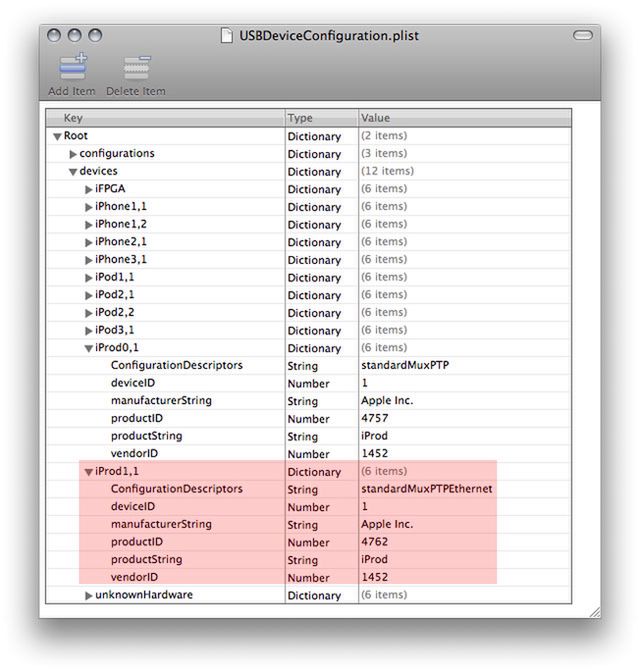Expand the unknownHardware entry
The height and width of the screenshot is (672, 639).
coord(89,596)
